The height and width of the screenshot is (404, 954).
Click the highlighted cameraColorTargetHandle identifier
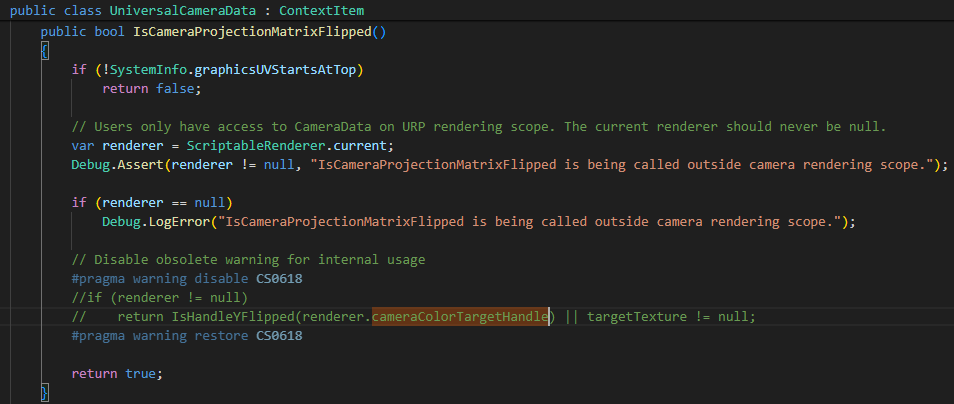point(460,316)
